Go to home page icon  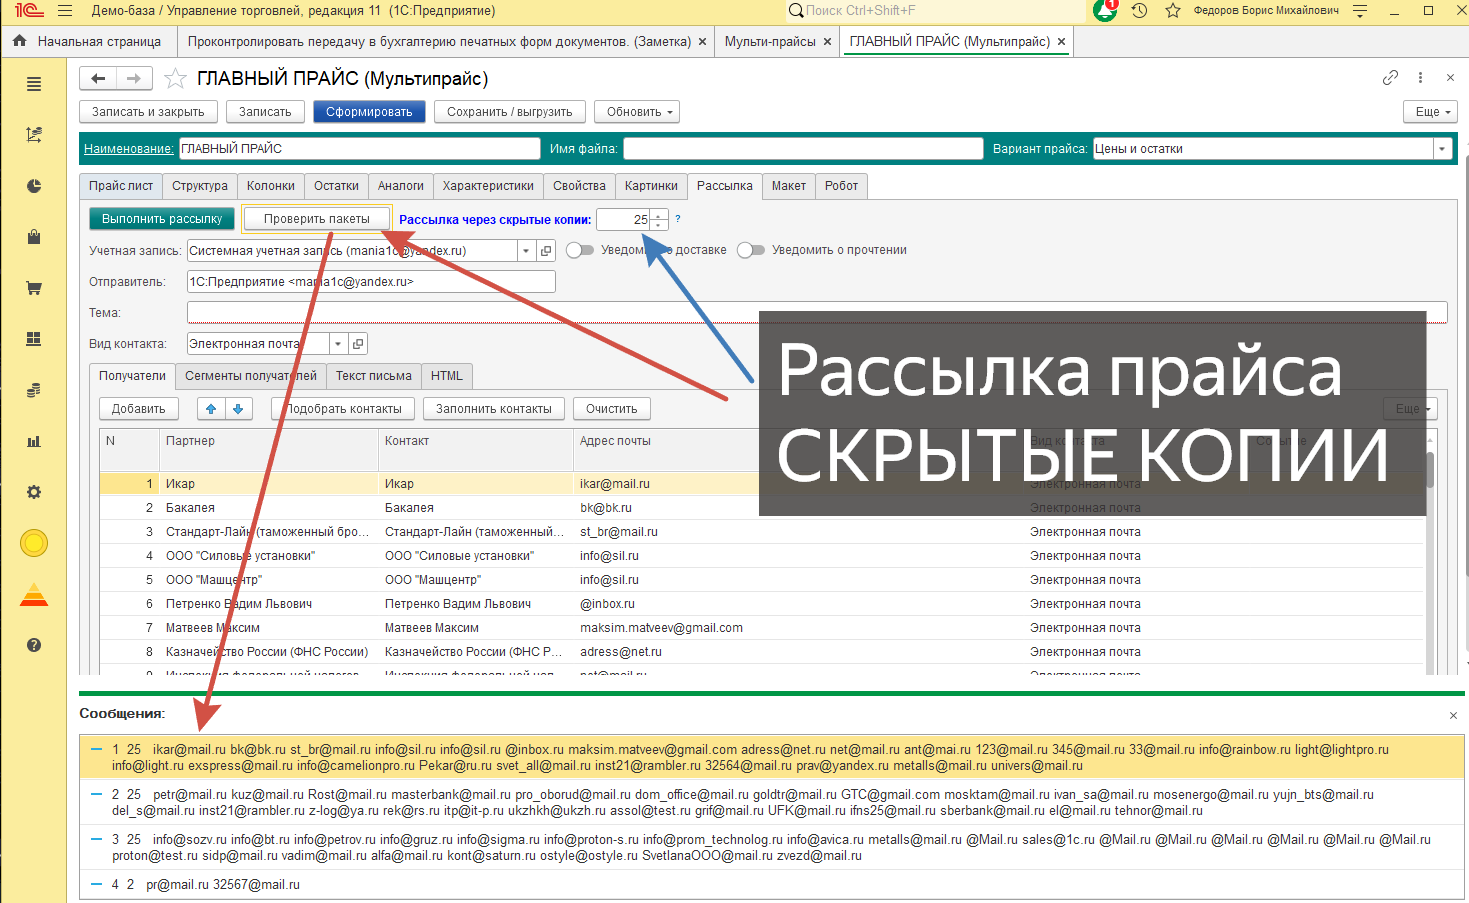tap(19, 41)
